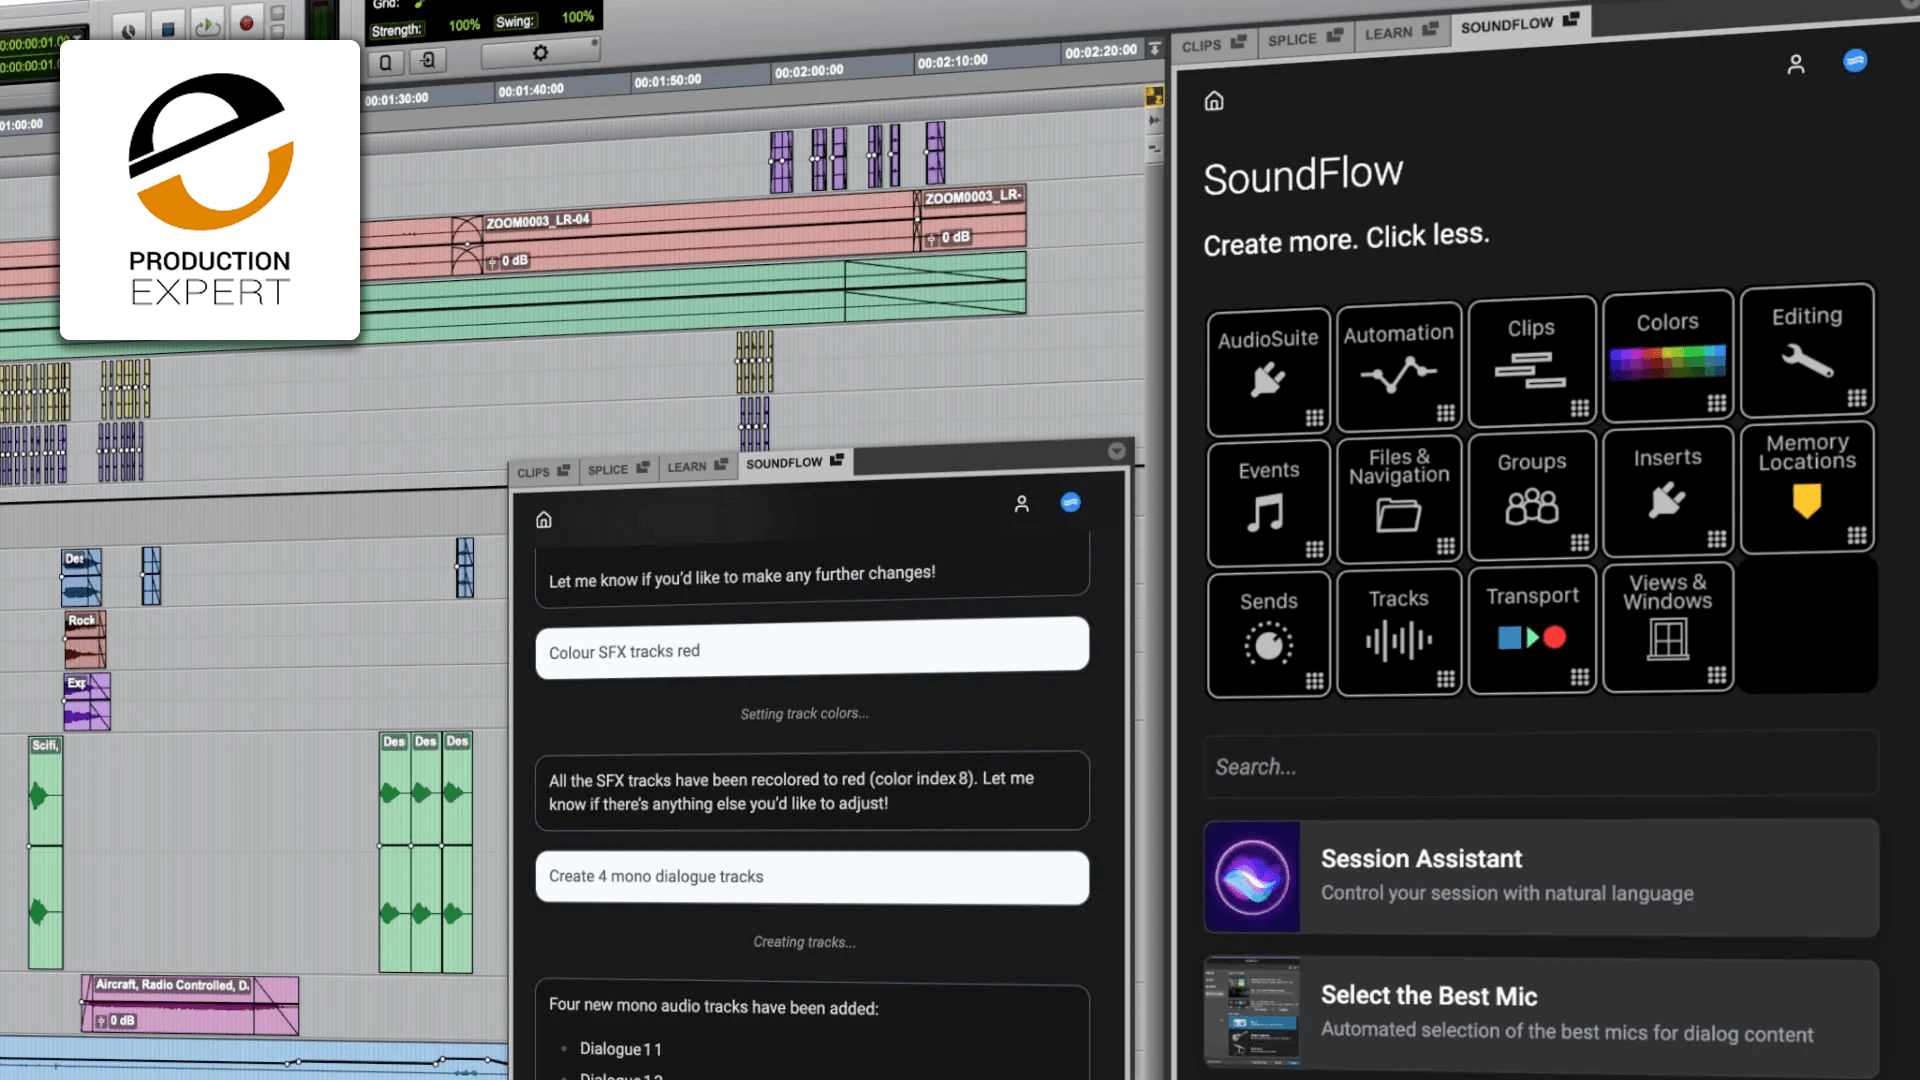Toggle the metronome click button
This screenshot has width=1920, height=1080.
click(x=128, y=27)
